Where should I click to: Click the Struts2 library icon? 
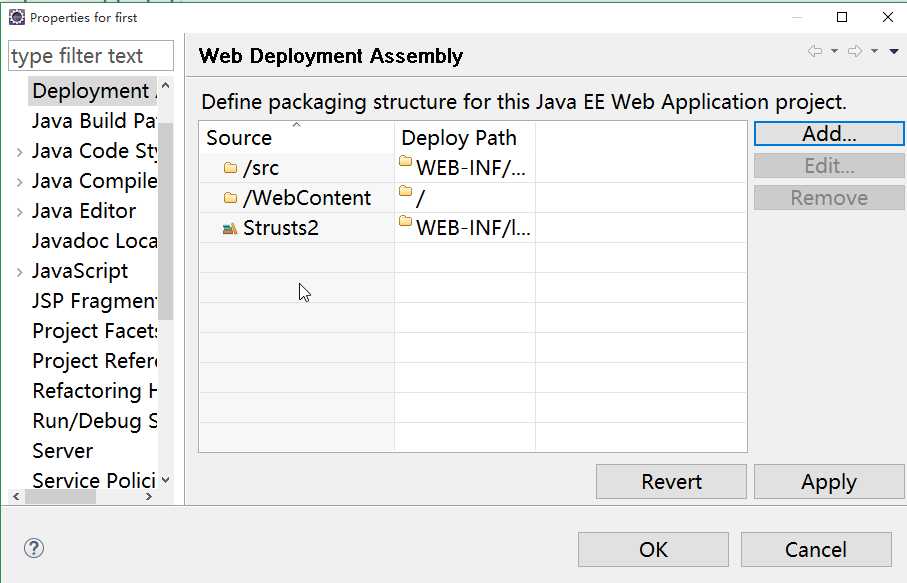tap(230, 228)
